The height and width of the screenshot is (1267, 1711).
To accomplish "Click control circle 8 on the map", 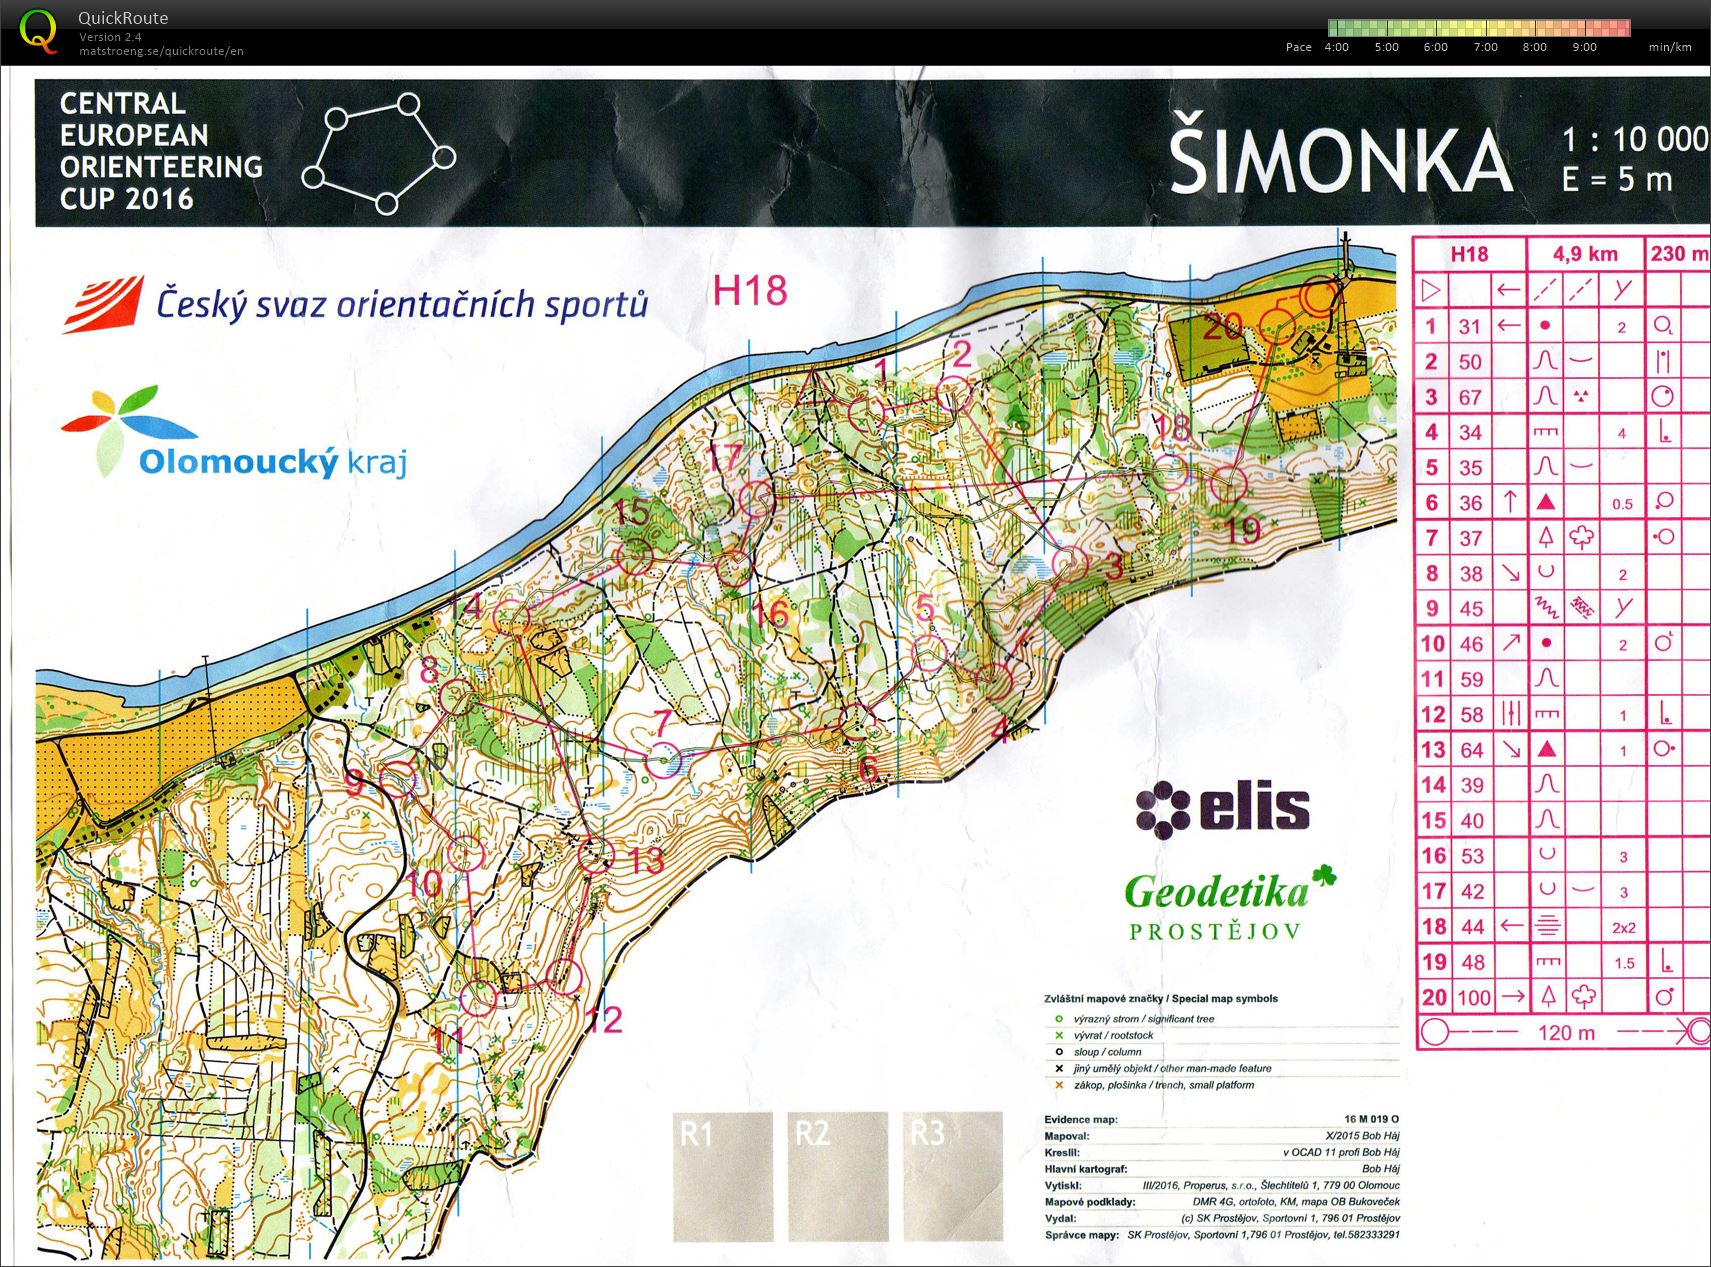I will [x=457, y=698].
